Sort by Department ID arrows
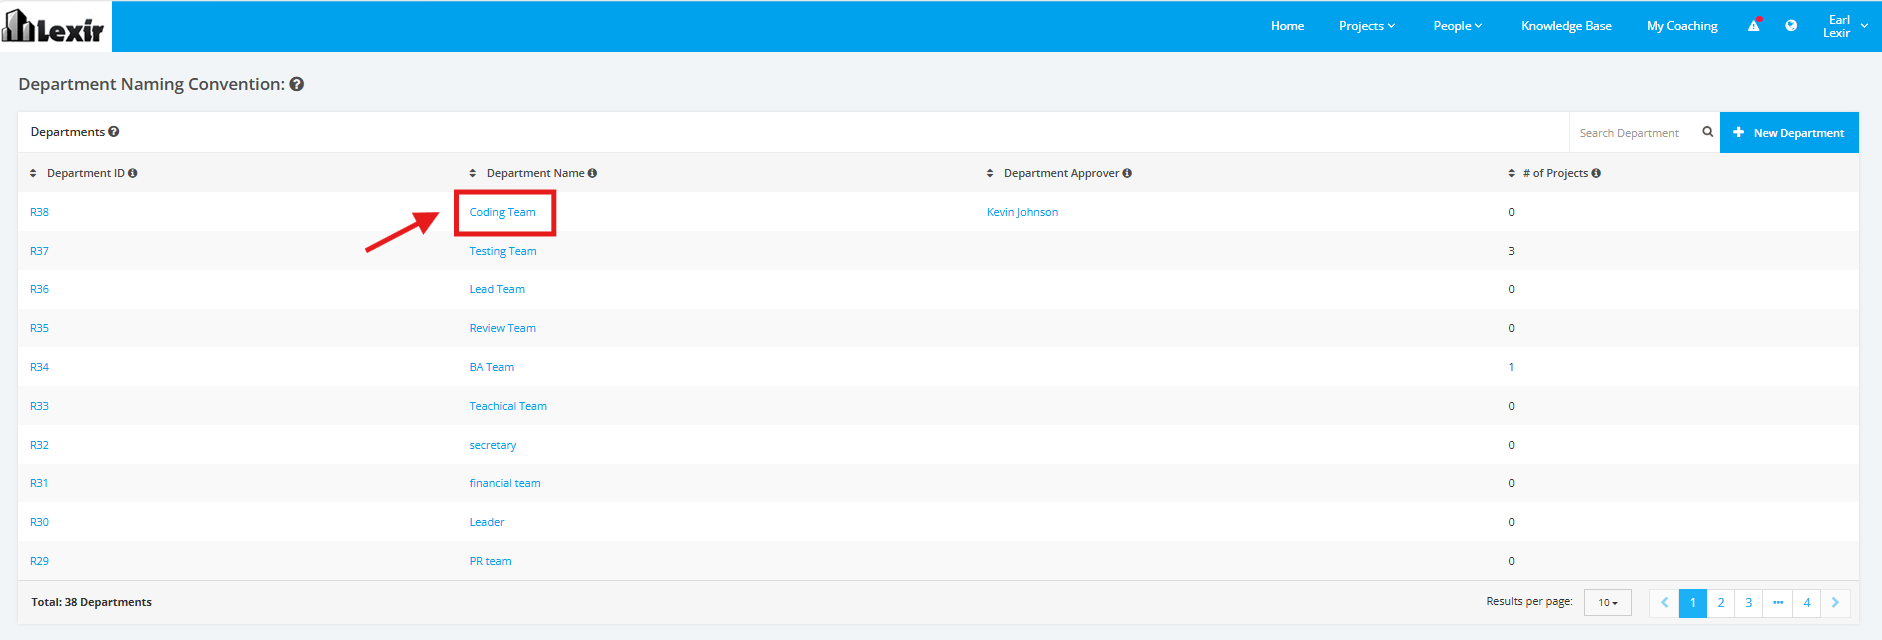1882x640 pixels. click(33, 173)
